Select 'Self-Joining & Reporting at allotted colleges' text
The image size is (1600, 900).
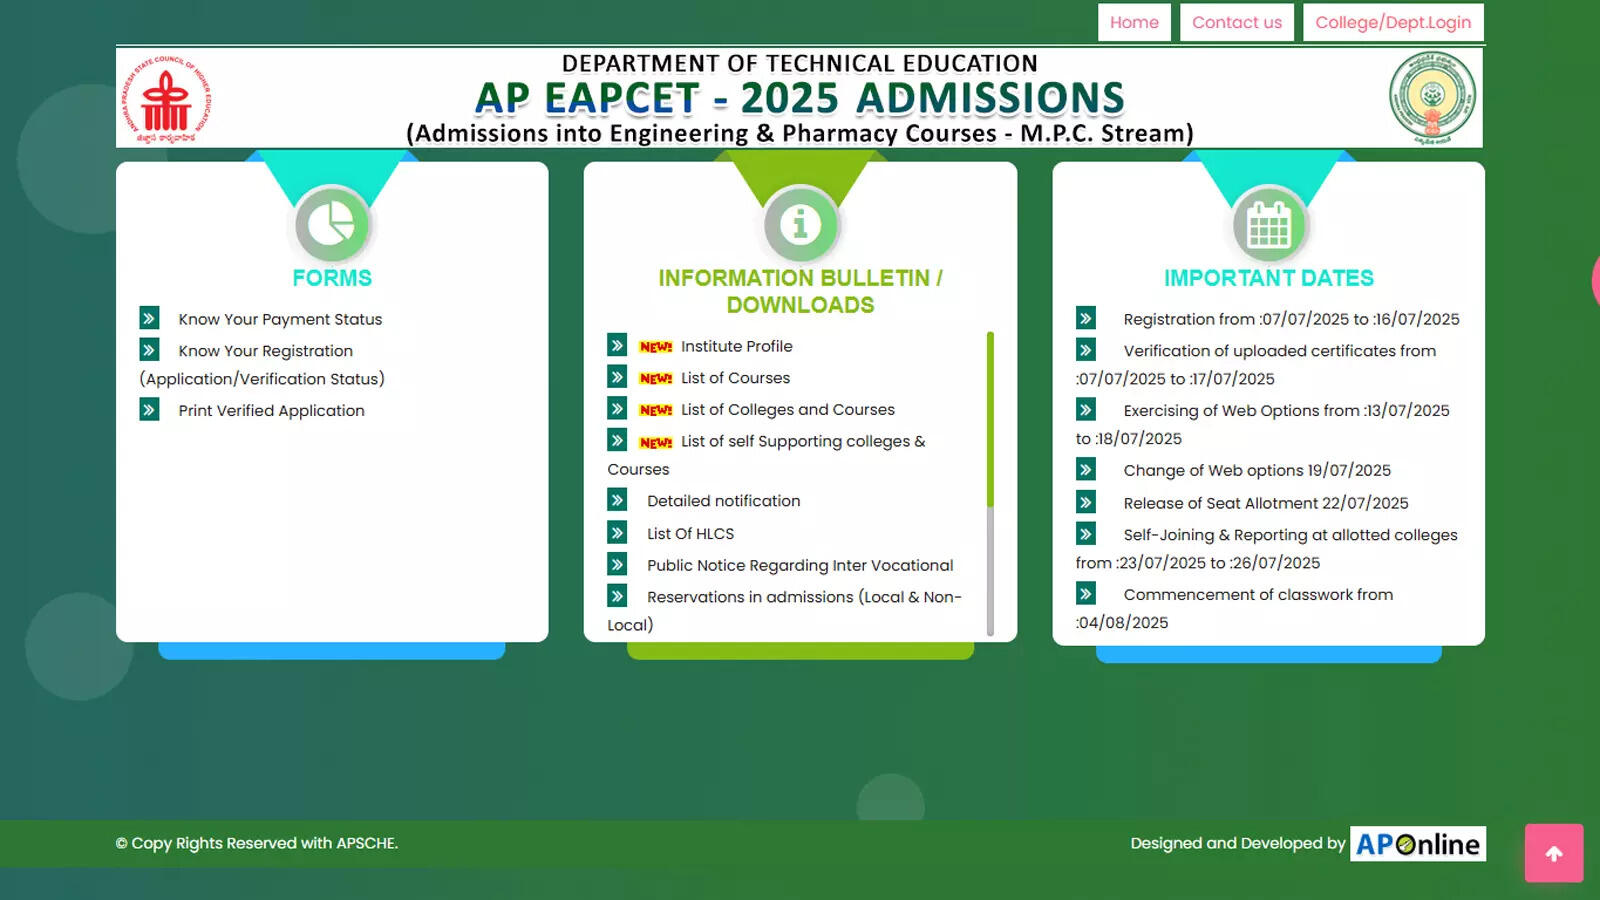tap(1290, 535)
